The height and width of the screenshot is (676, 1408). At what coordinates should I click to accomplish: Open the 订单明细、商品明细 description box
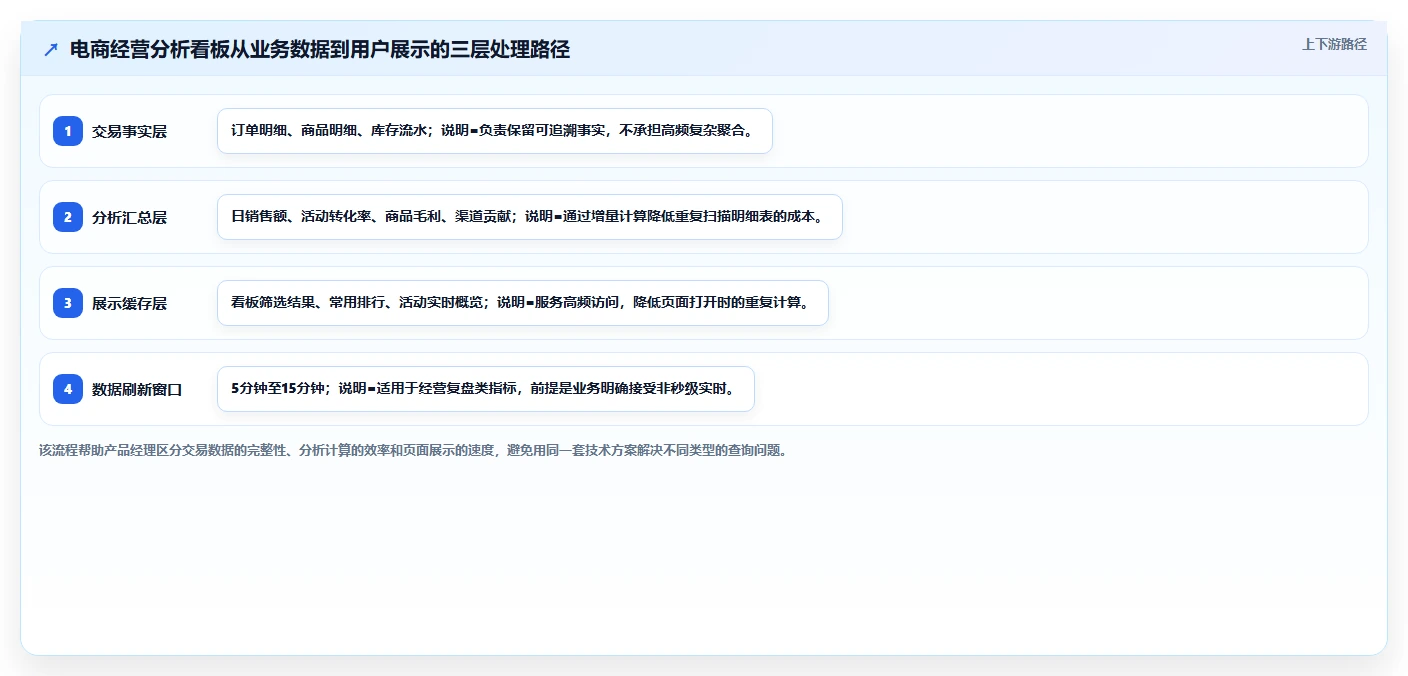[x=495, y=131]
